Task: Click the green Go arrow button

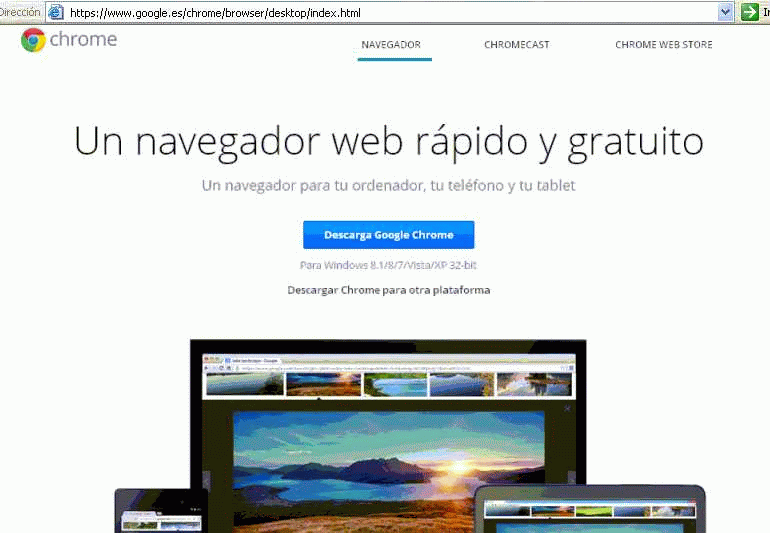Action: (x=749, y=12)
